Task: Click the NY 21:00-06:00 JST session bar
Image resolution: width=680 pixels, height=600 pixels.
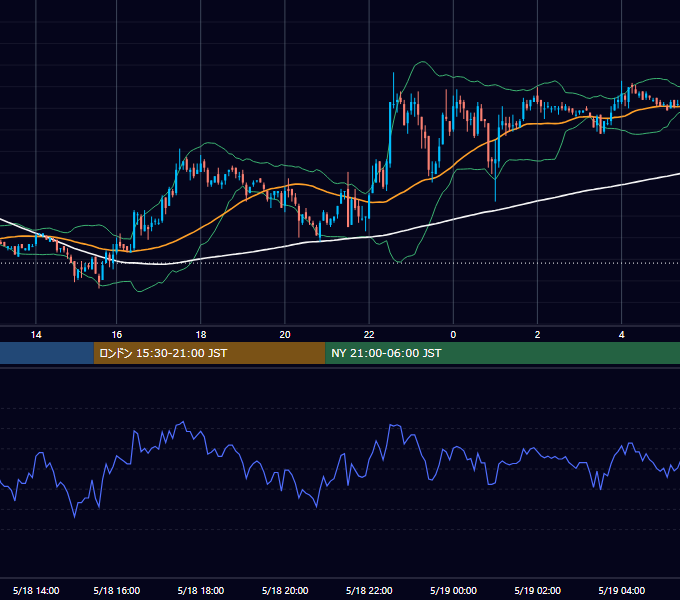Action: [x=502, y=353]
